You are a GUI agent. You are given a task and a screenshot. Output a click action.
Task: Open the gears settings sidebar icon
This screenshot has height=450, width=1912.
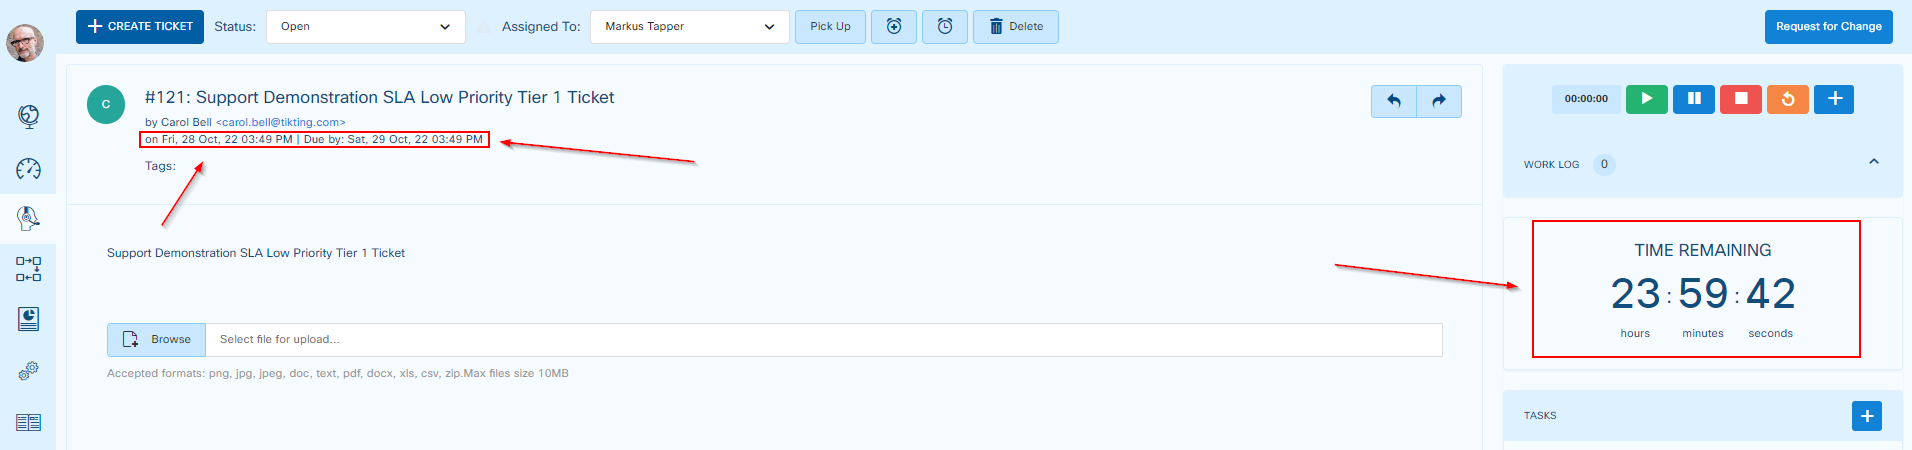(28, 371)
